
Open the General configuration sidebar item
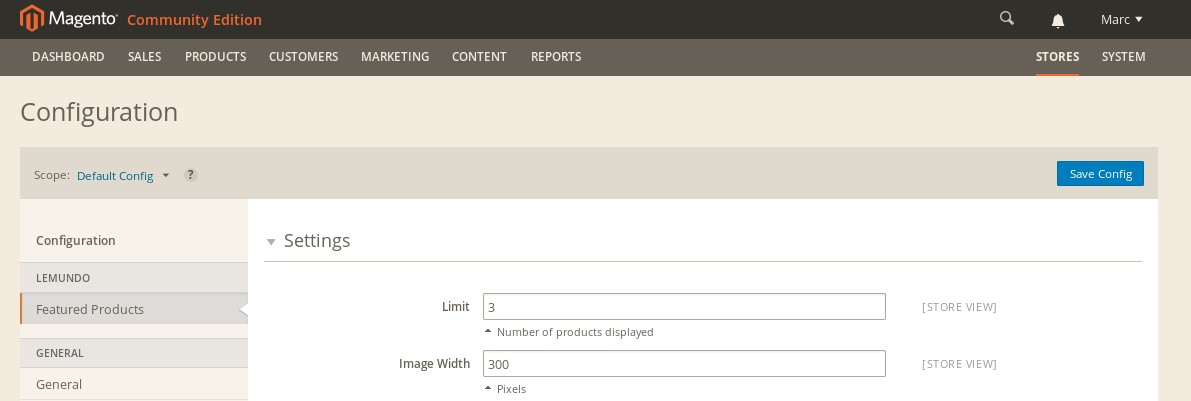click(x=134, y=384)
